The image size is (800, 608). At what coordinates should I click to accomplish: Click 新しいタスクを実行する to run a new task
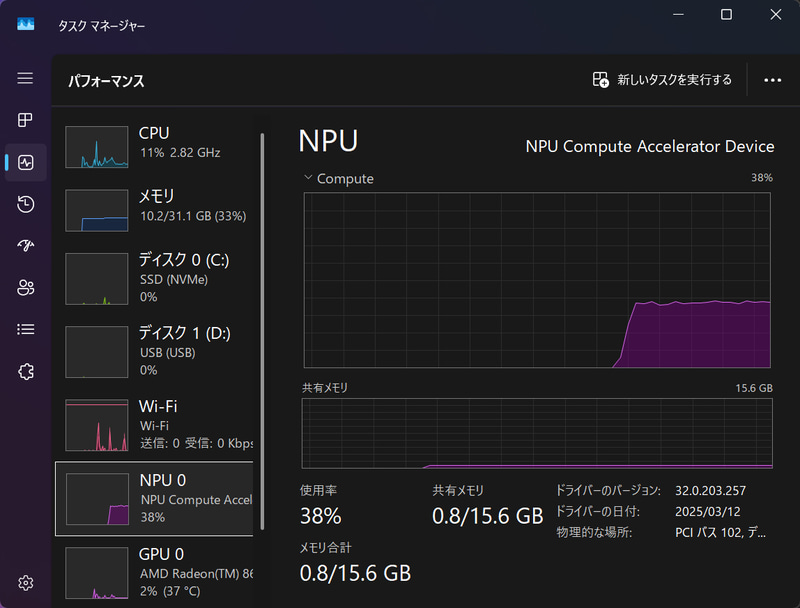point(661,79)
